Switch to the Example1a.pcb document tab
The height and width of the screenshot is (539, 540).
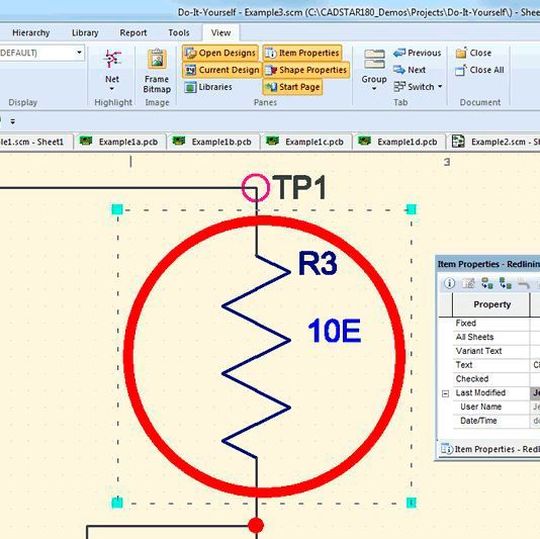pyautogui.click(x=119, y=142)
